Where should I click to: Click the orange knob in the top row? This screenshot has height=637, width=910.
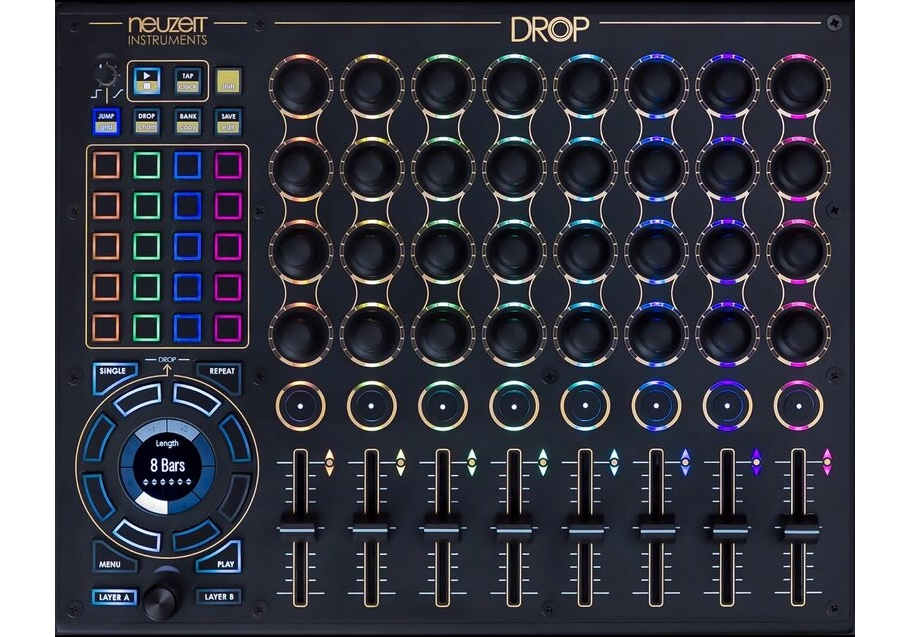point(301,86)
